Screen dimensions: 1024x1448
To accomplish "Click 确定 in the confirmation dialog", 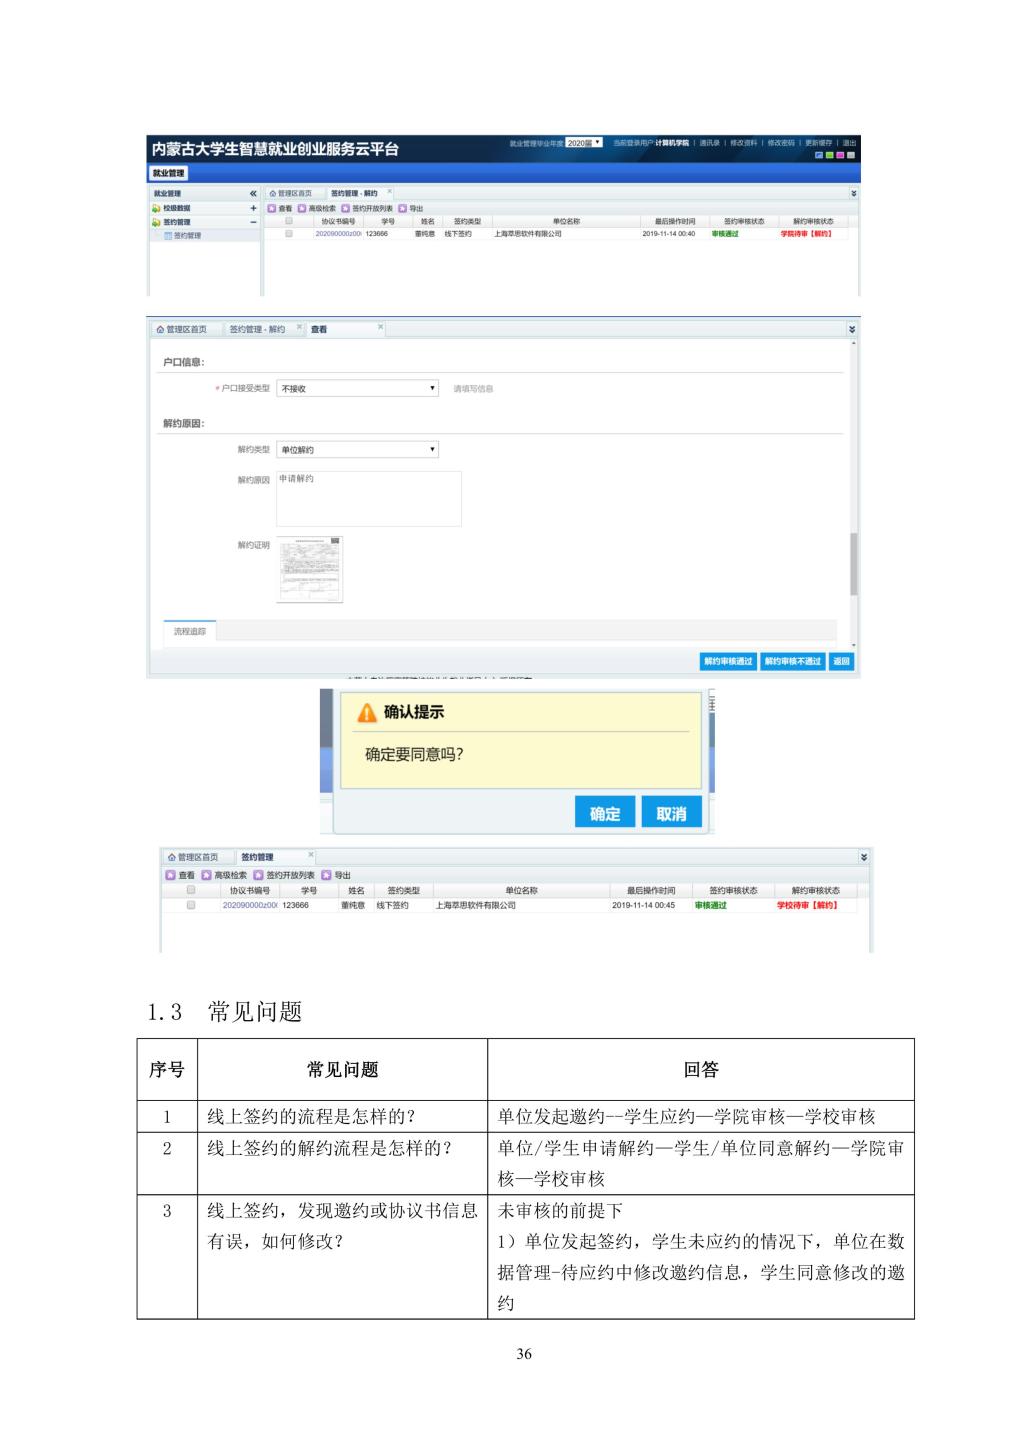I will 605,813.
